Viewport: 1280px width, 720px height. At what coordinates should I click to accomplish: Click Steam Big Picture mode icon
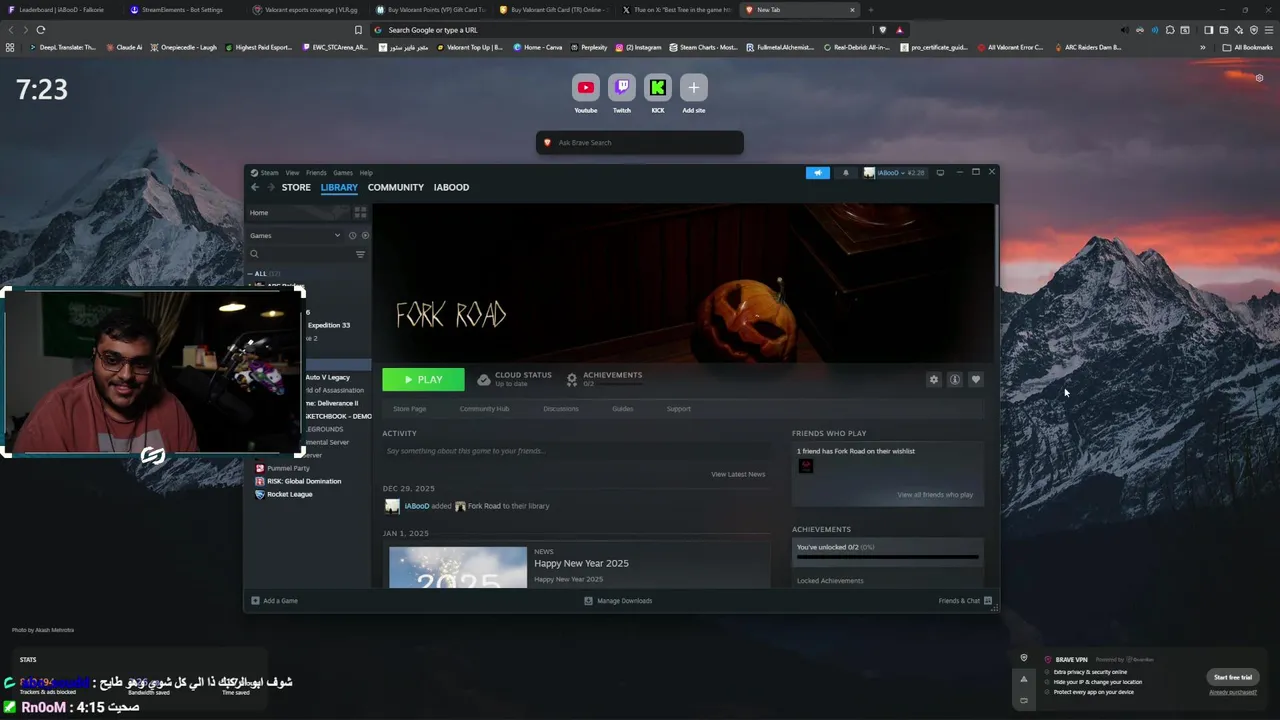pos(940,173)
